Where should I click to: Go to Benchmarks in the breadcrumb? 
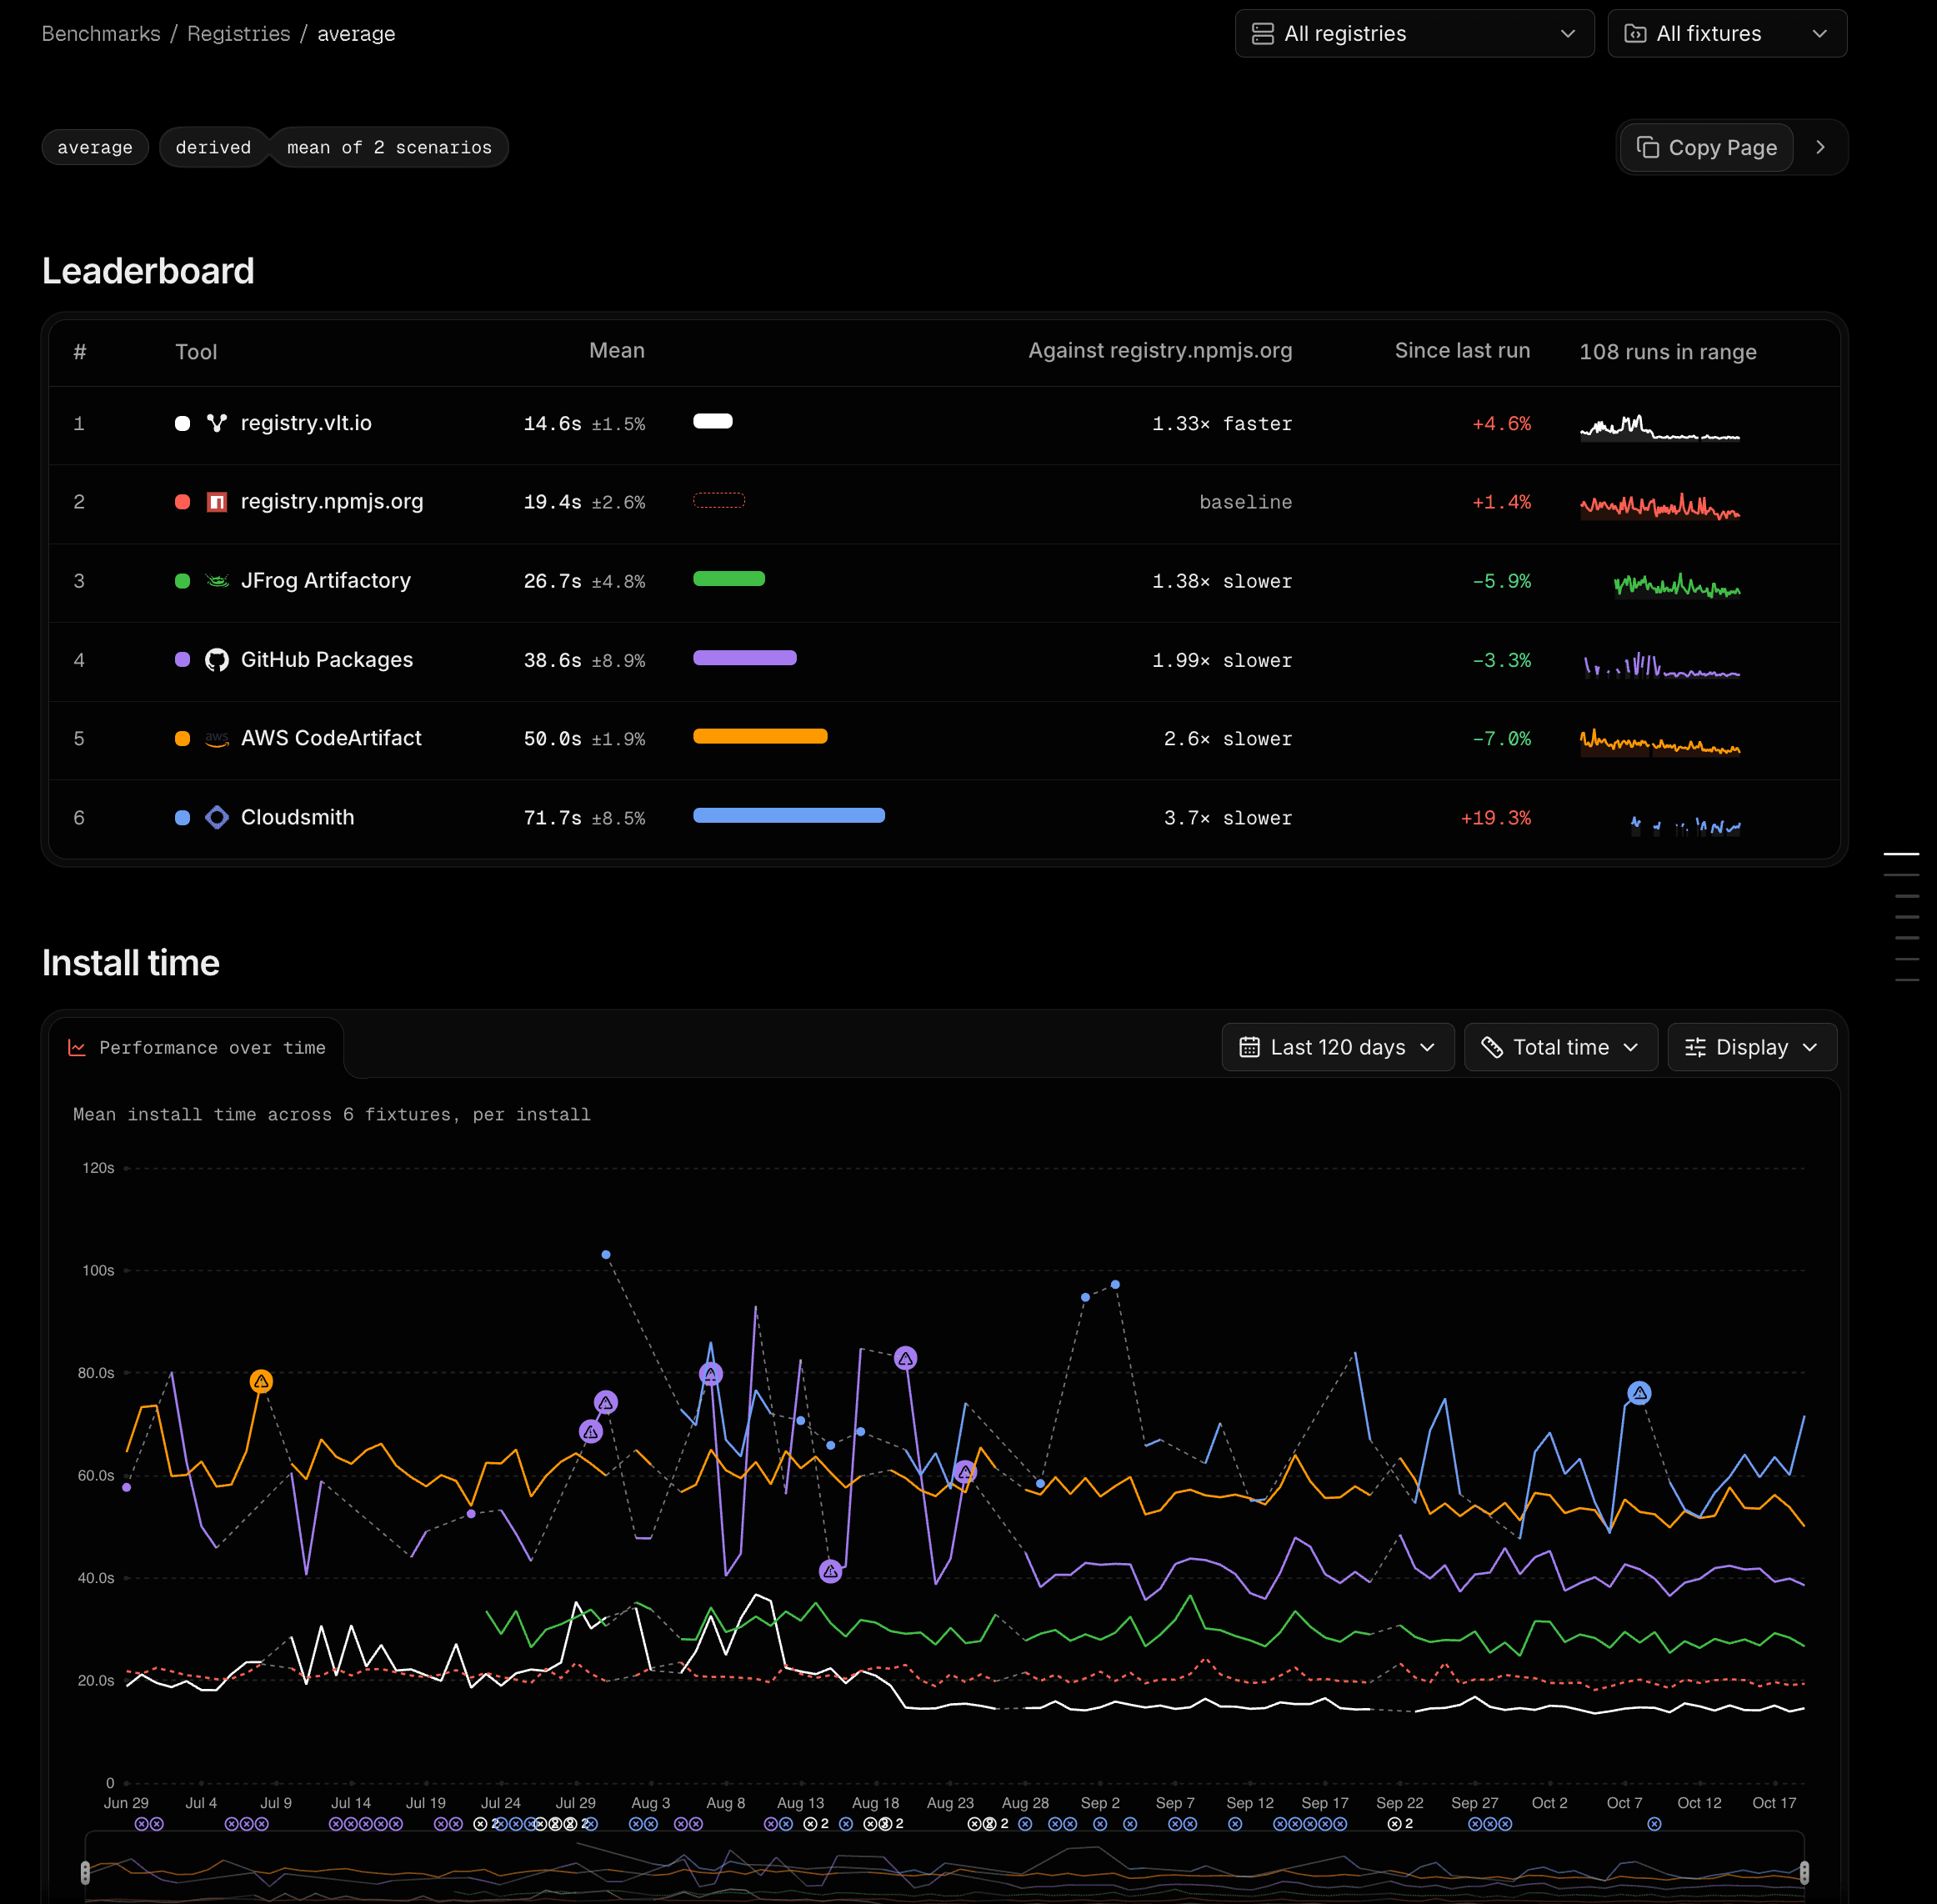click(101, 34)
